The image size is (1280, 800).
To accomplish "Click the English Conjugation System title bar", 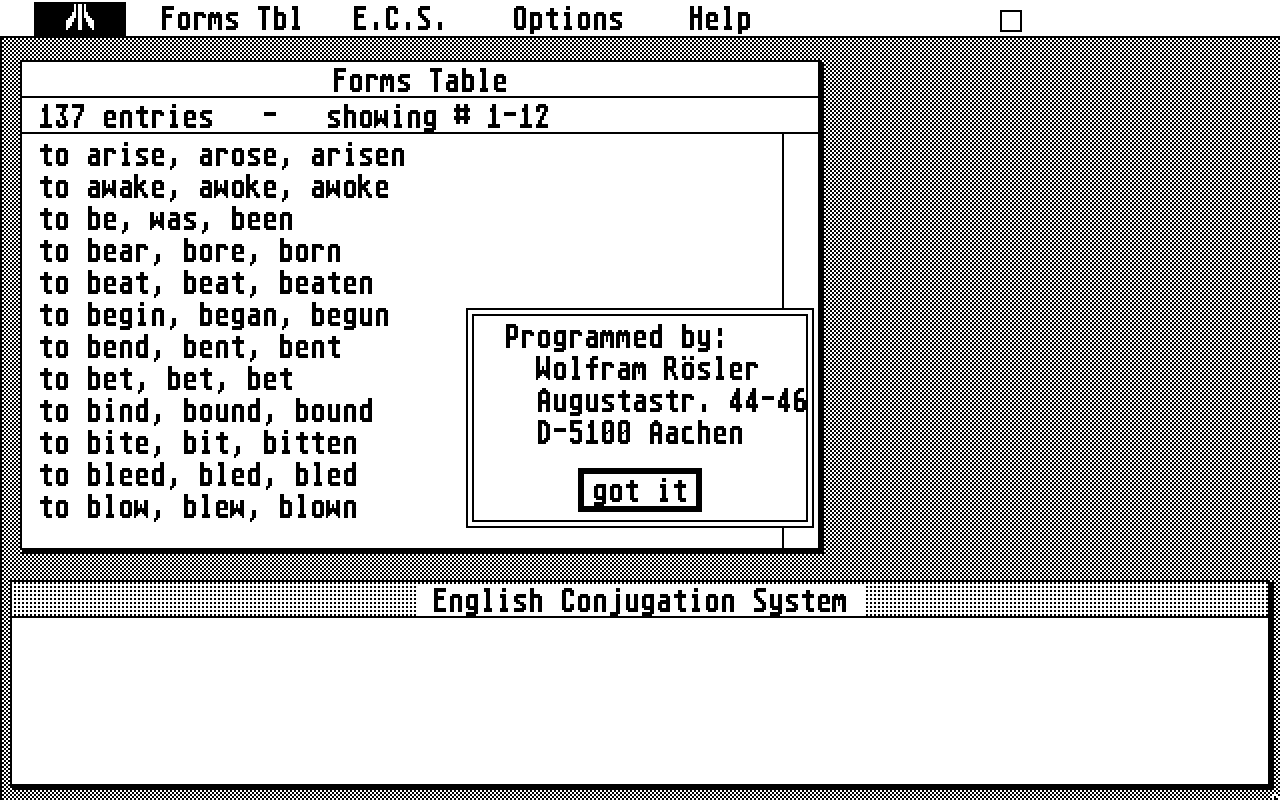I will [x=640, y=600].
